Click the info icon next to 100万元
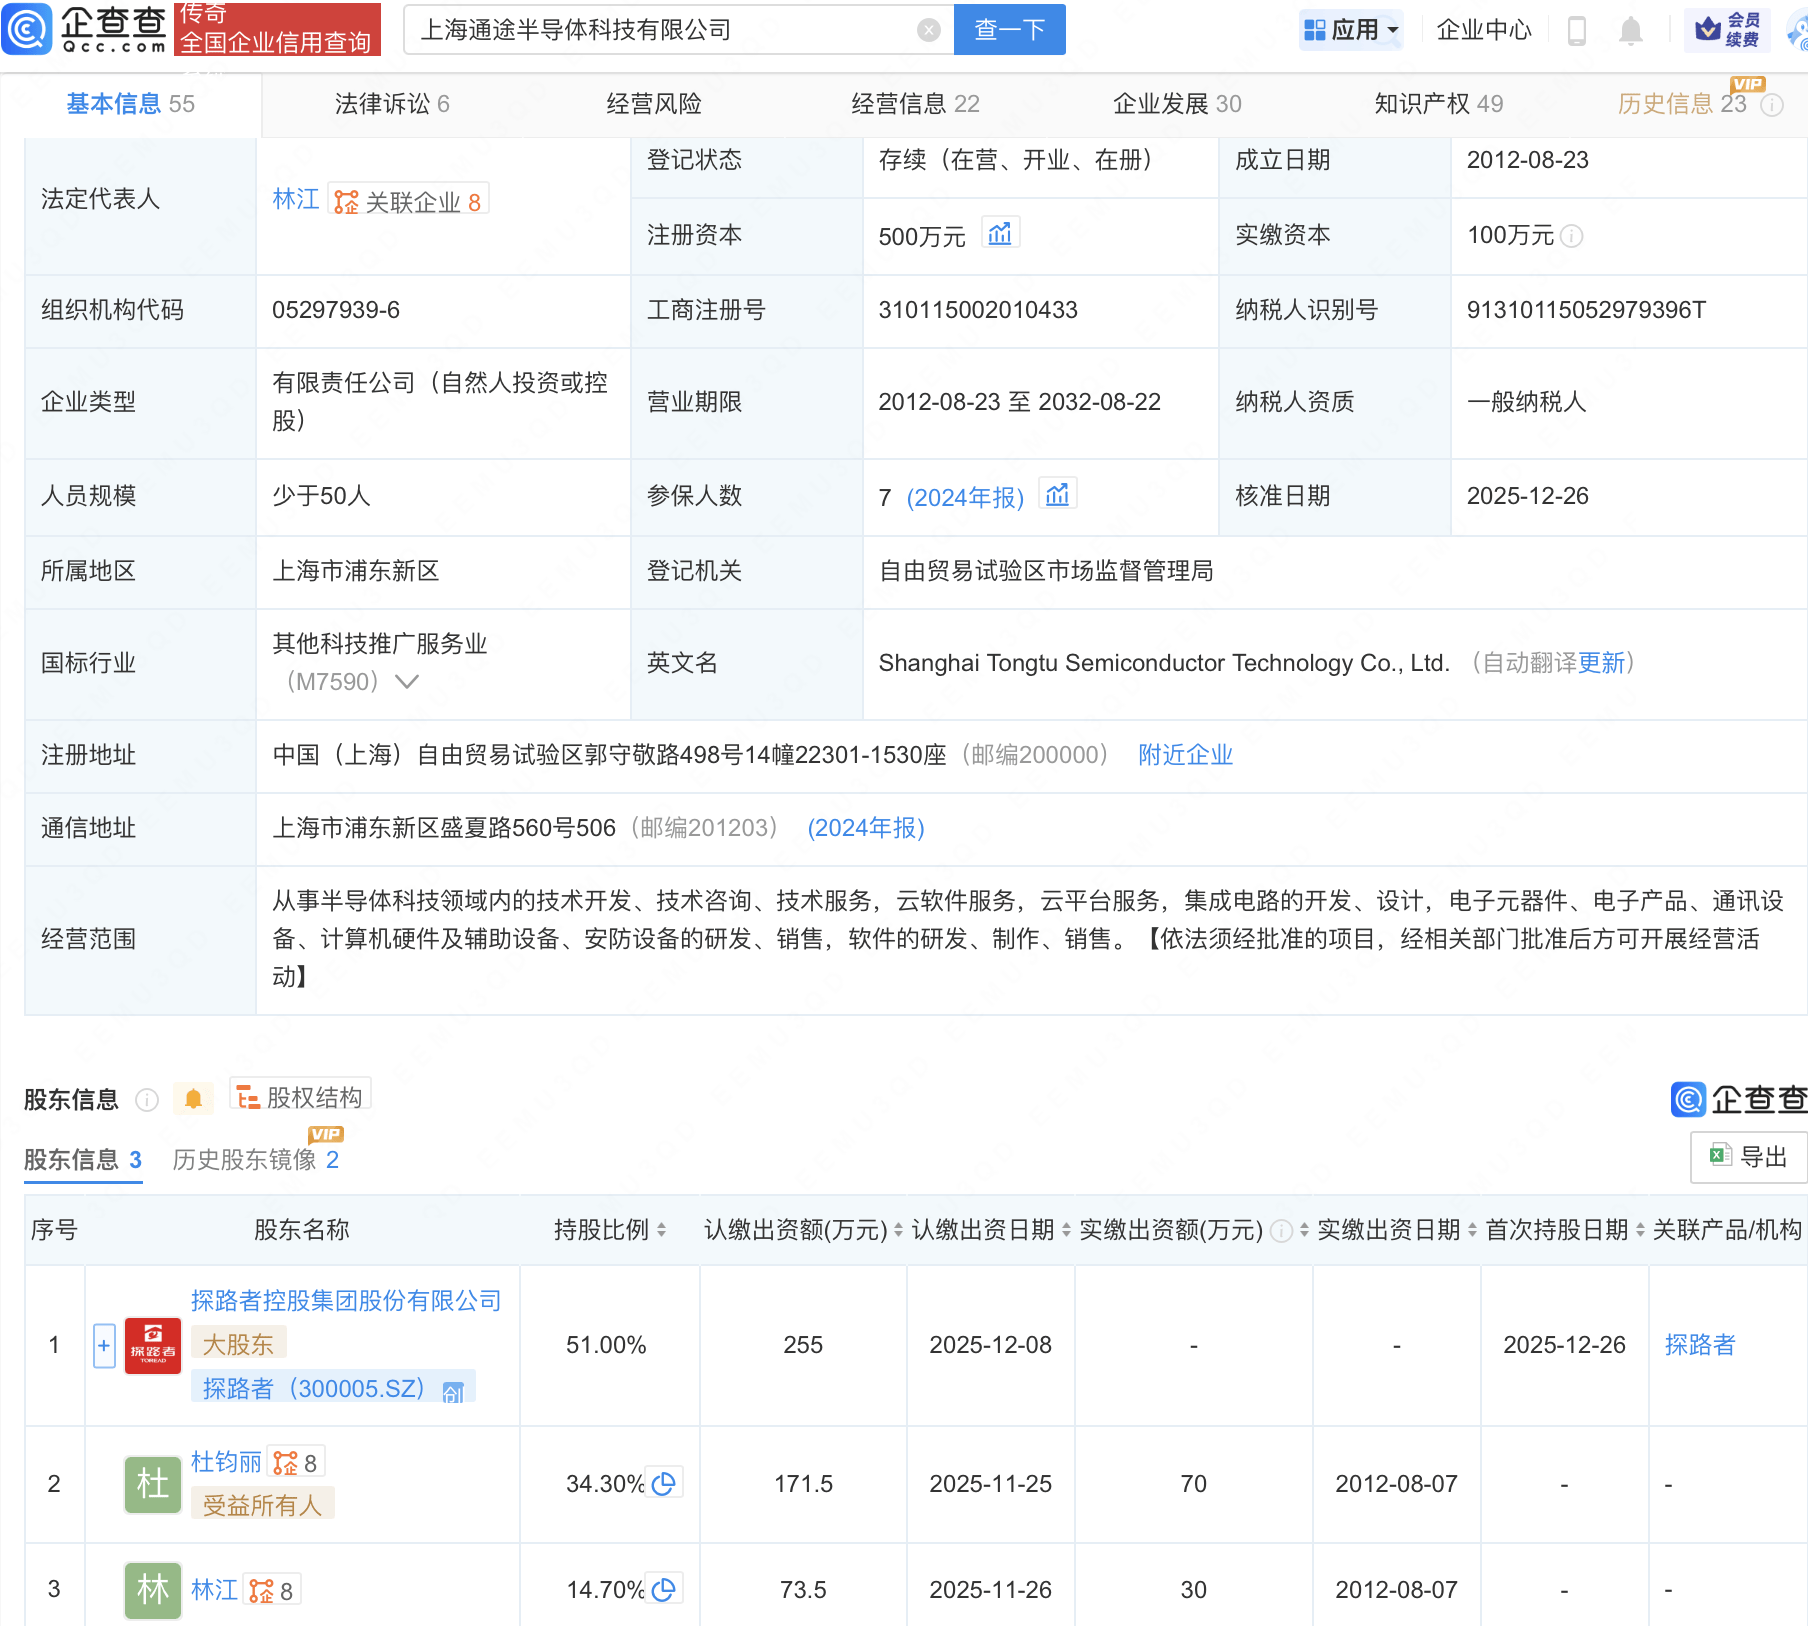The width and height of the screenshot is (1808, 1626). pyautogui.click(x=1572, y=236)
